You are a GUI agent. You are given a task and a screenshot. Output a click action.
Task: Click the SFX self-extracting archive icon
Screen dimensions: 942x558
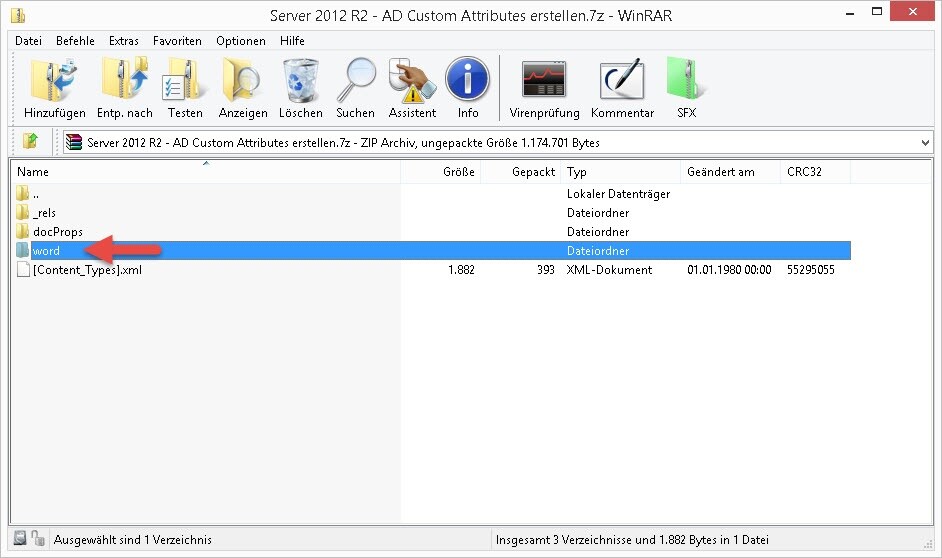click(686, 82)
